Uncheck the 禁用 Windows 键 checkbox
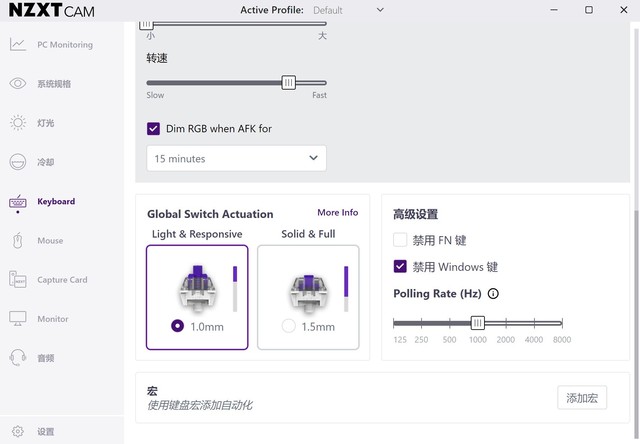640x444 pixels. click(x=400, y=267)
